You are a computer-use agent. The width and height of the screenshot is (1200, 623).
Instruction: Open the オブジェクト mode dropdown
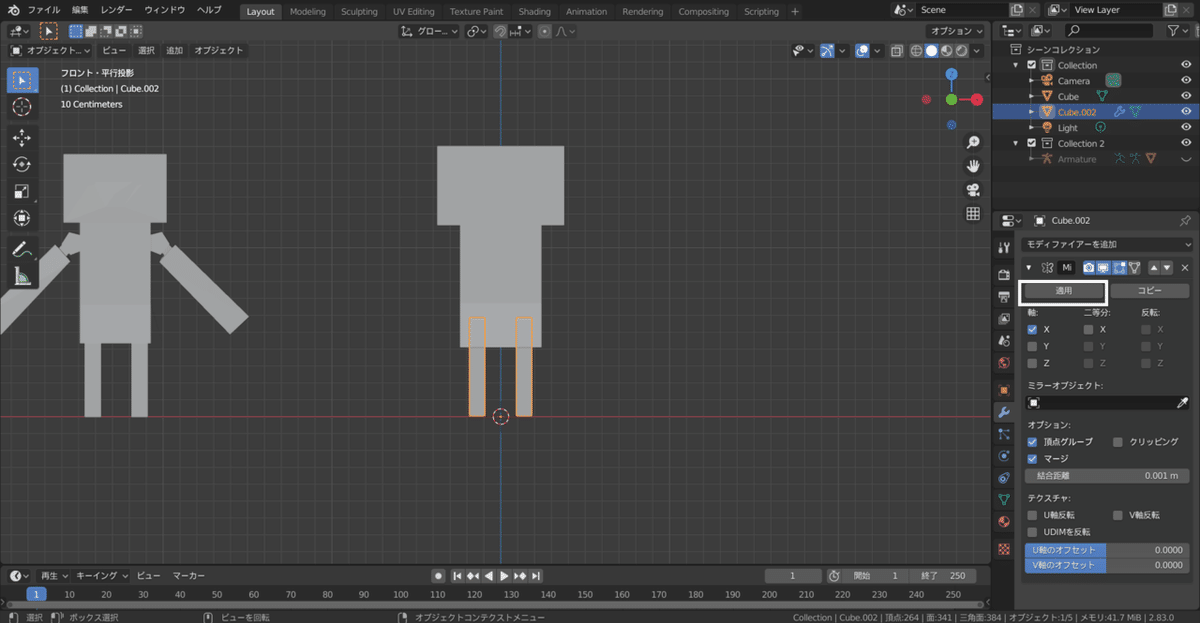(x=51, y=50)
